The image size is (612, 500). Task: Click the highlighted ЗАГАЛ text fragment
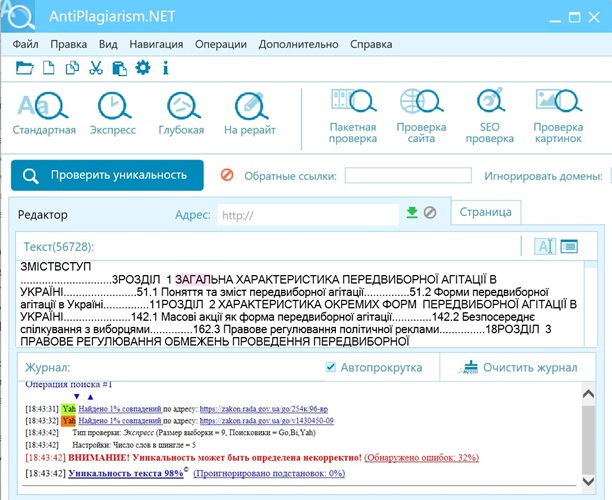(193, 279)
